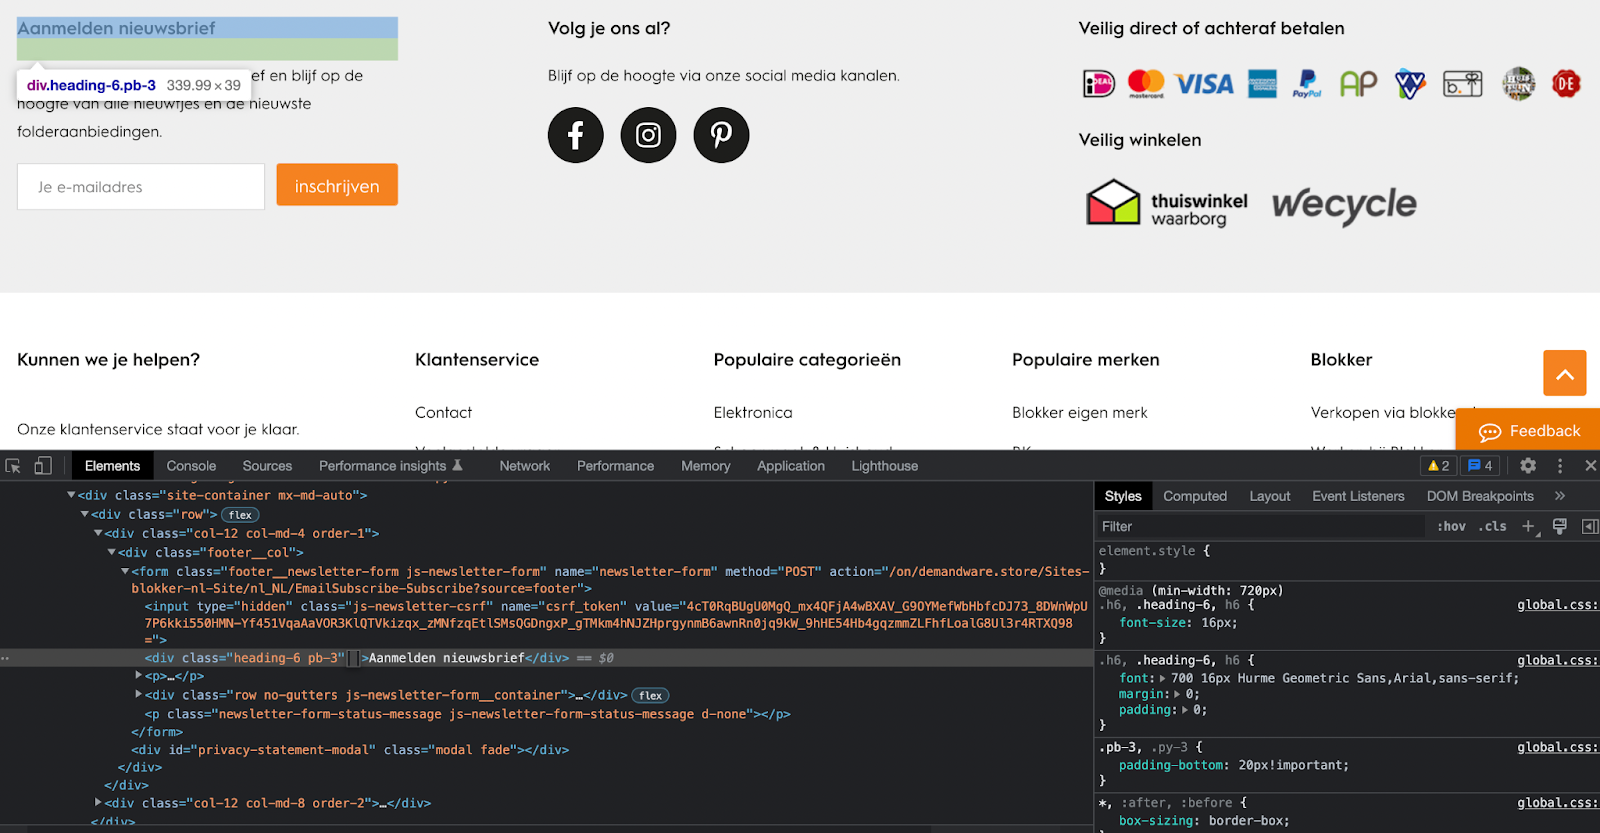Open the DevTools kebab menu
The image size is (1600, 833).
point(1559,466)
